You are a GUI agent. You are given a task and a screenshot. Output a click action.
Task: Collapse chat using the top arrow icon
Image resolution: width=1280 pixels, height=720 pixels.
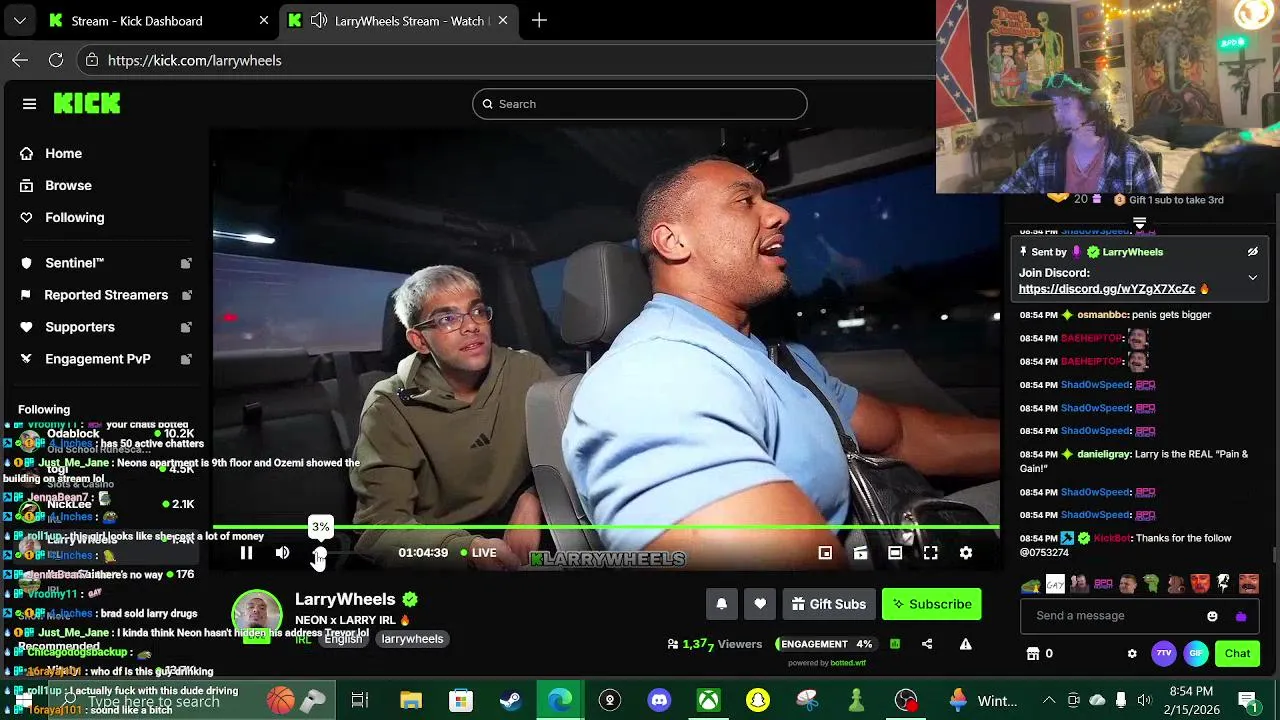click(1139, 223)
